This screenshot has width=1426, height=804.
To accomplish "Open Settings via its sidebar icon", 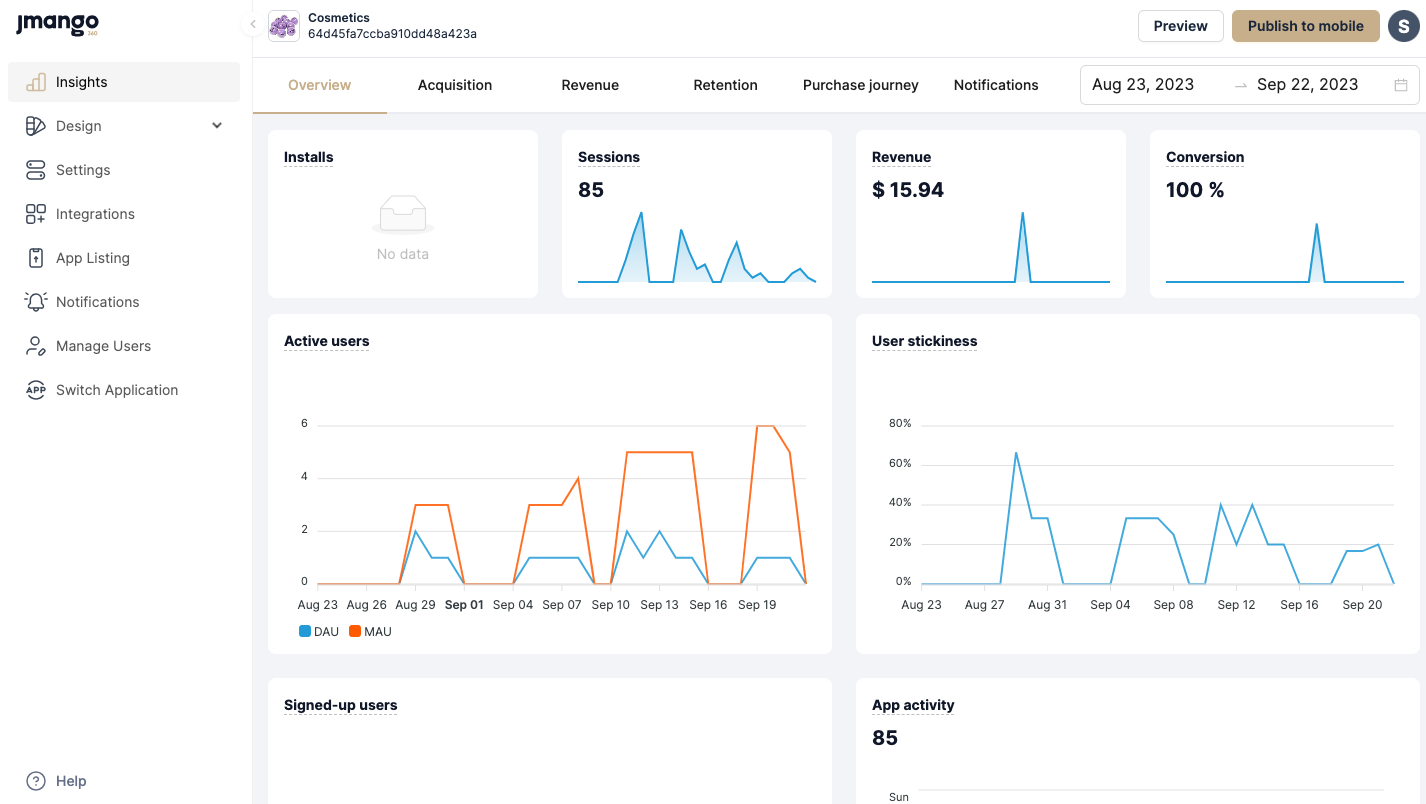I will coord(36,170).
